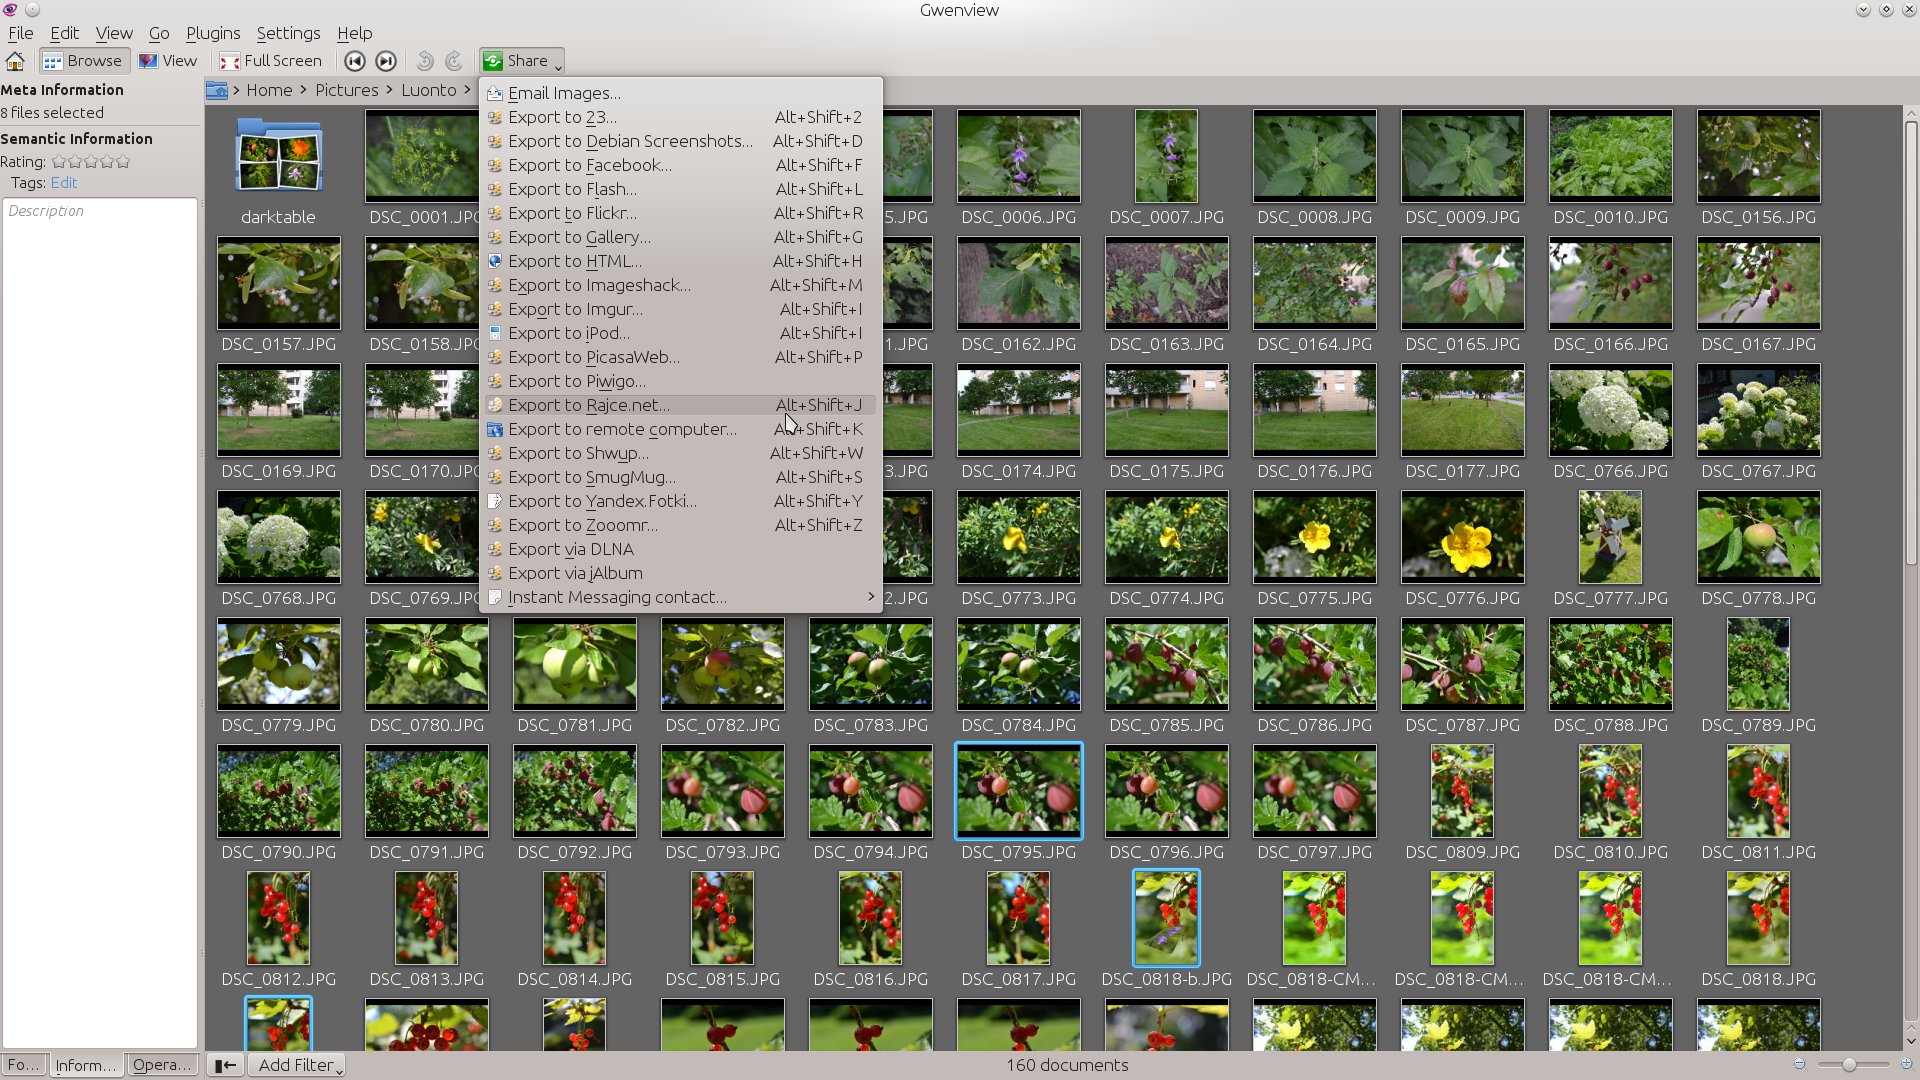Select thumbnail DSC_0795.JPG

[x=1018, y=802]
